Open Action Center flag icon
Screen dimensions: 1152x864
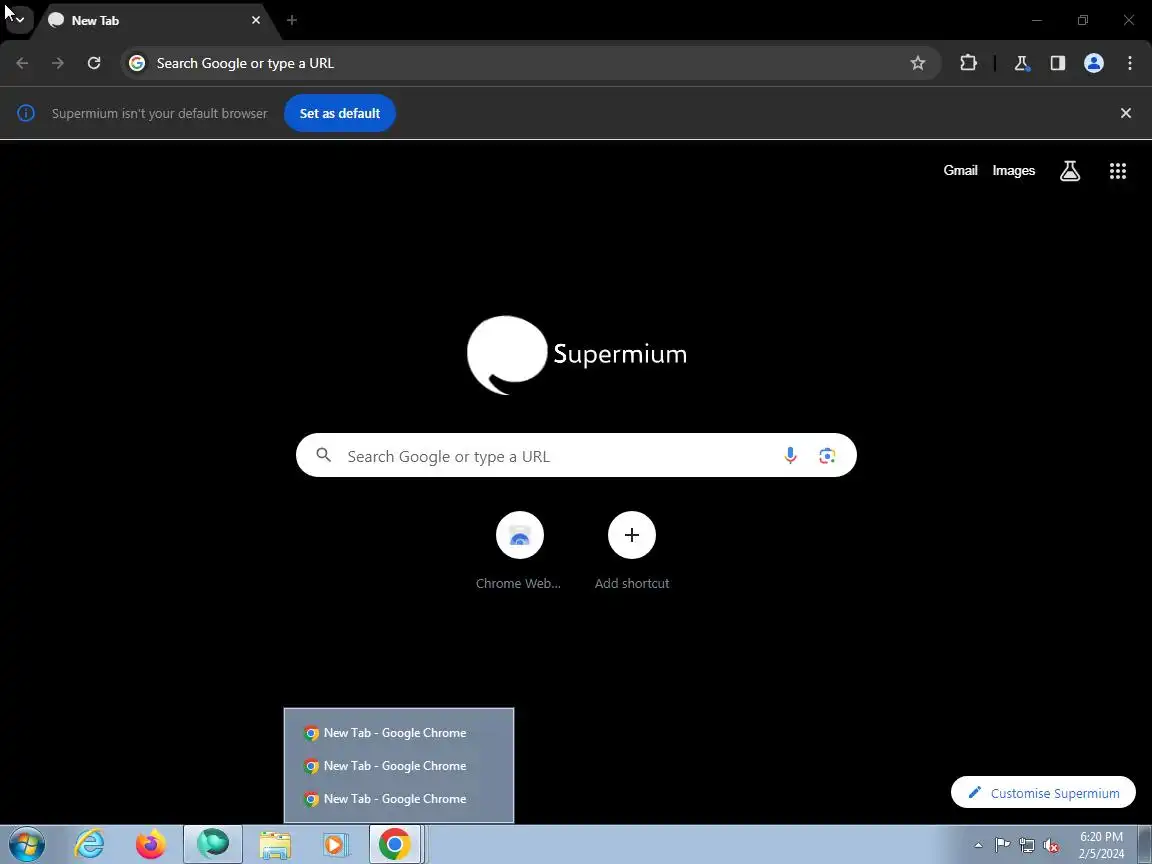(x=1002, y=845)
